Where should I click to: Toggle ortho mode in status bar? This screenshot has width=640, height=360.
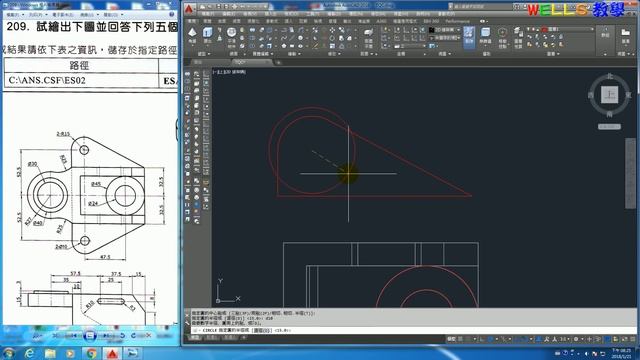pyautogui.click(x=483, y=339)
